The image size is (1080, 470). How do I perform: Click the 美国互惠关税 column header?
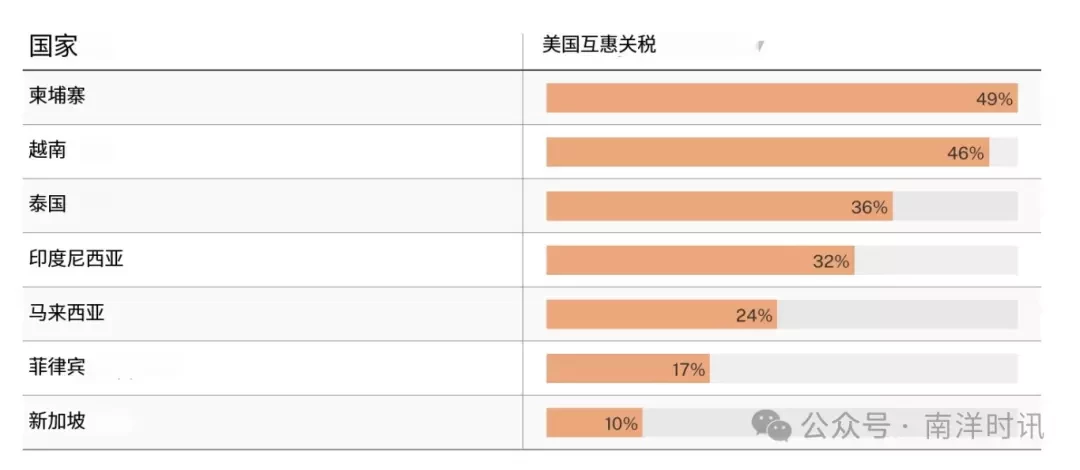click(x=599, y=45)
